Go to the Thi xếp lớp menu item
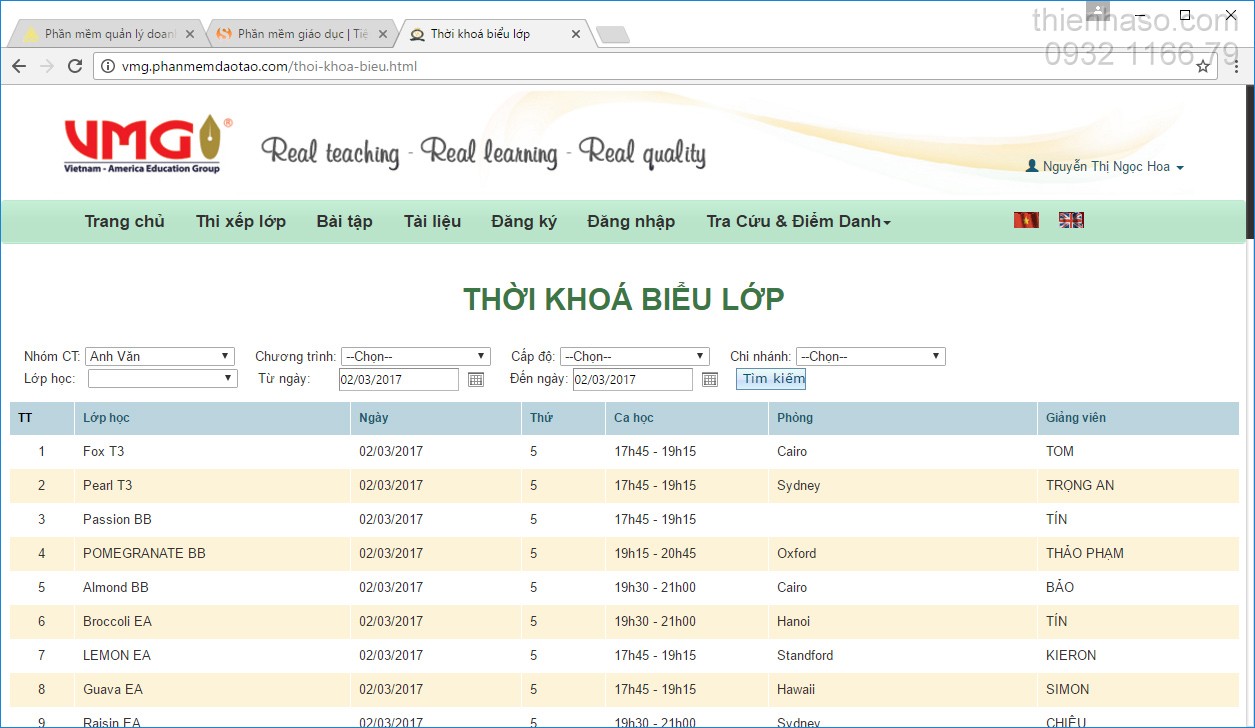 coord(241,221)
